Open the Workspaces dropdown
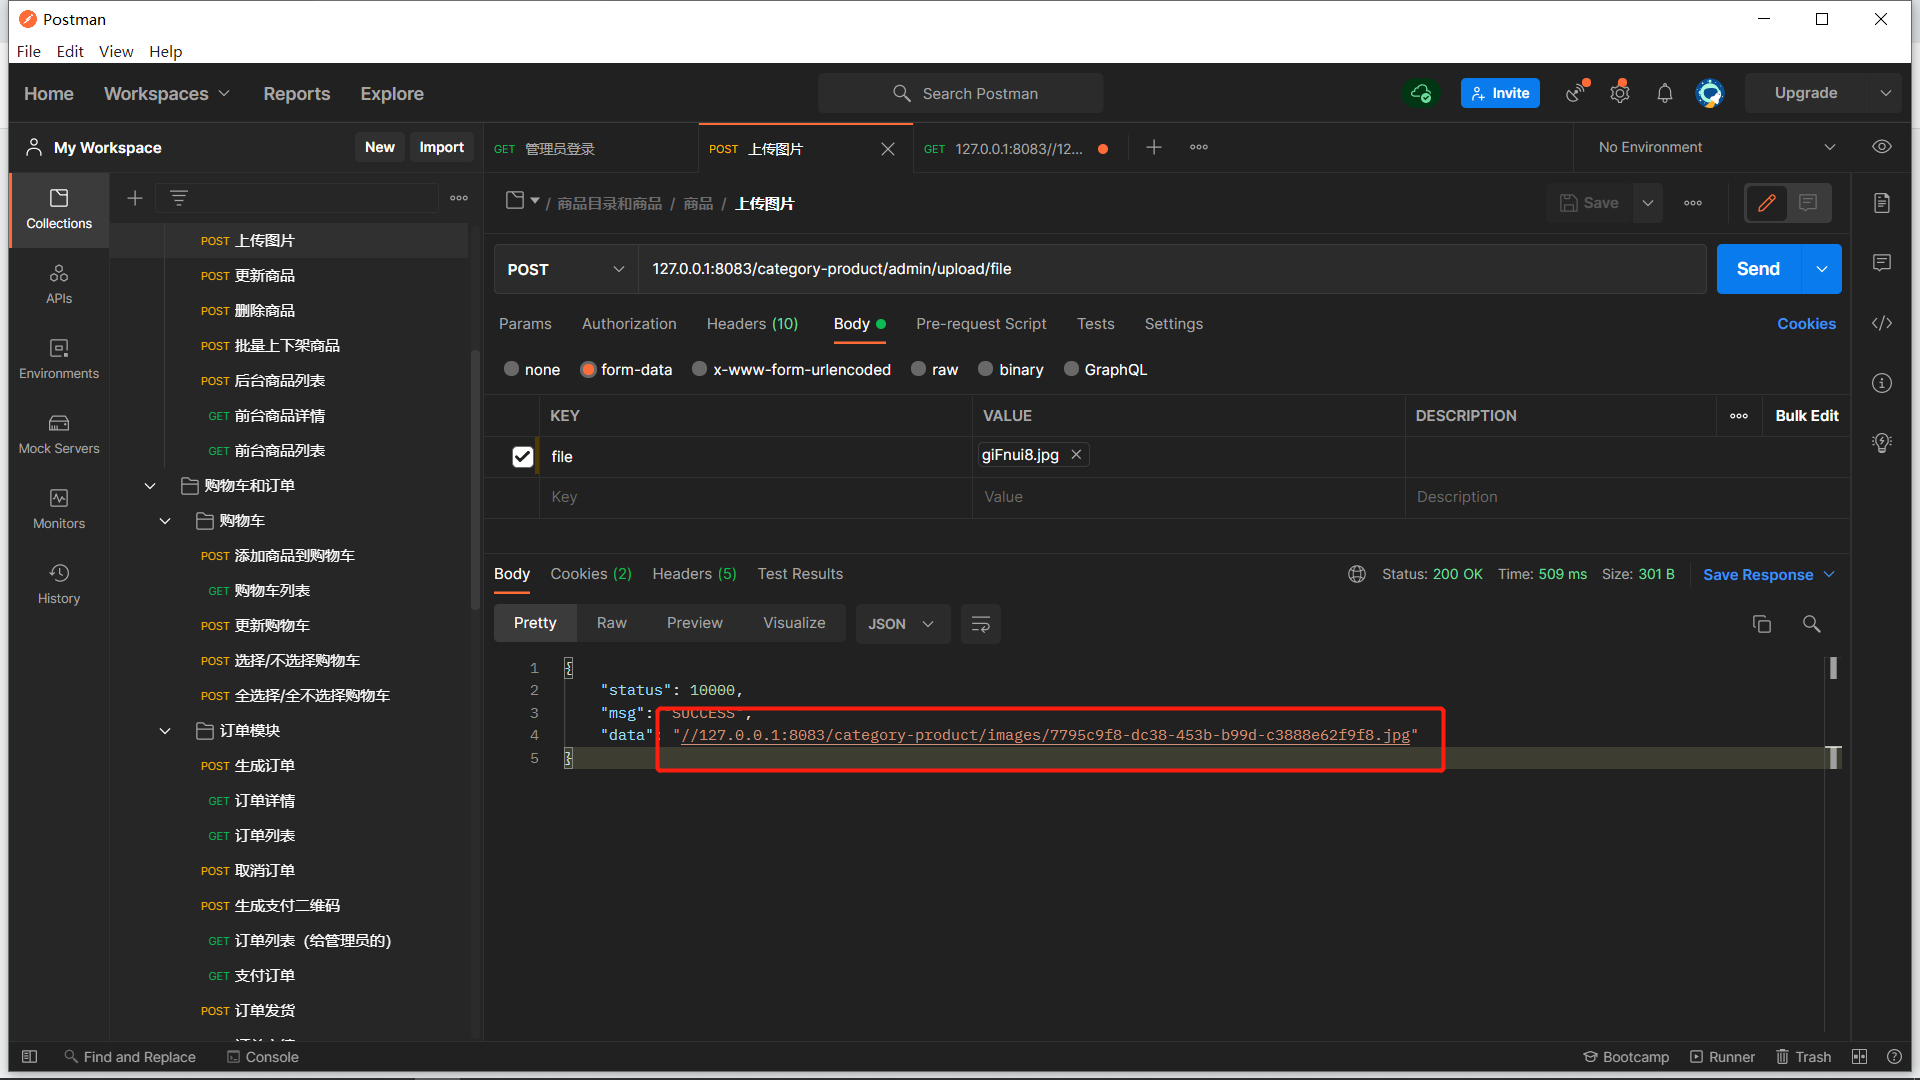The height and width of the screenshot is (1080, 1920). point(167,93)
